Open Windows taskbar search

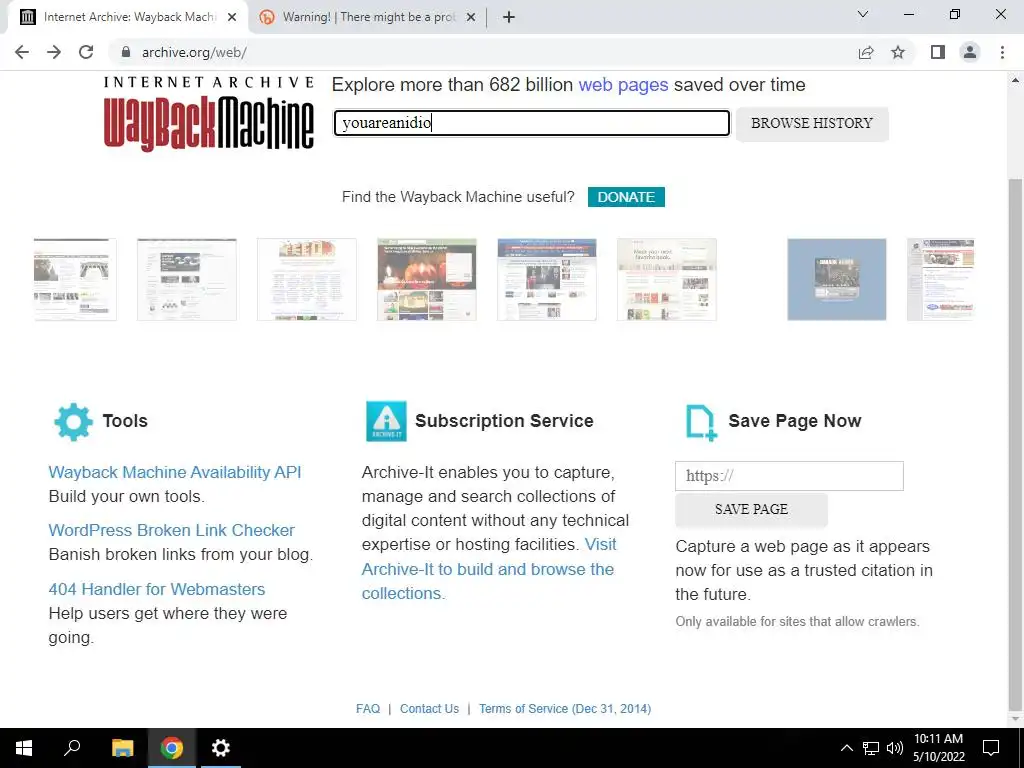pyautogui.click(x=72, y=748)
